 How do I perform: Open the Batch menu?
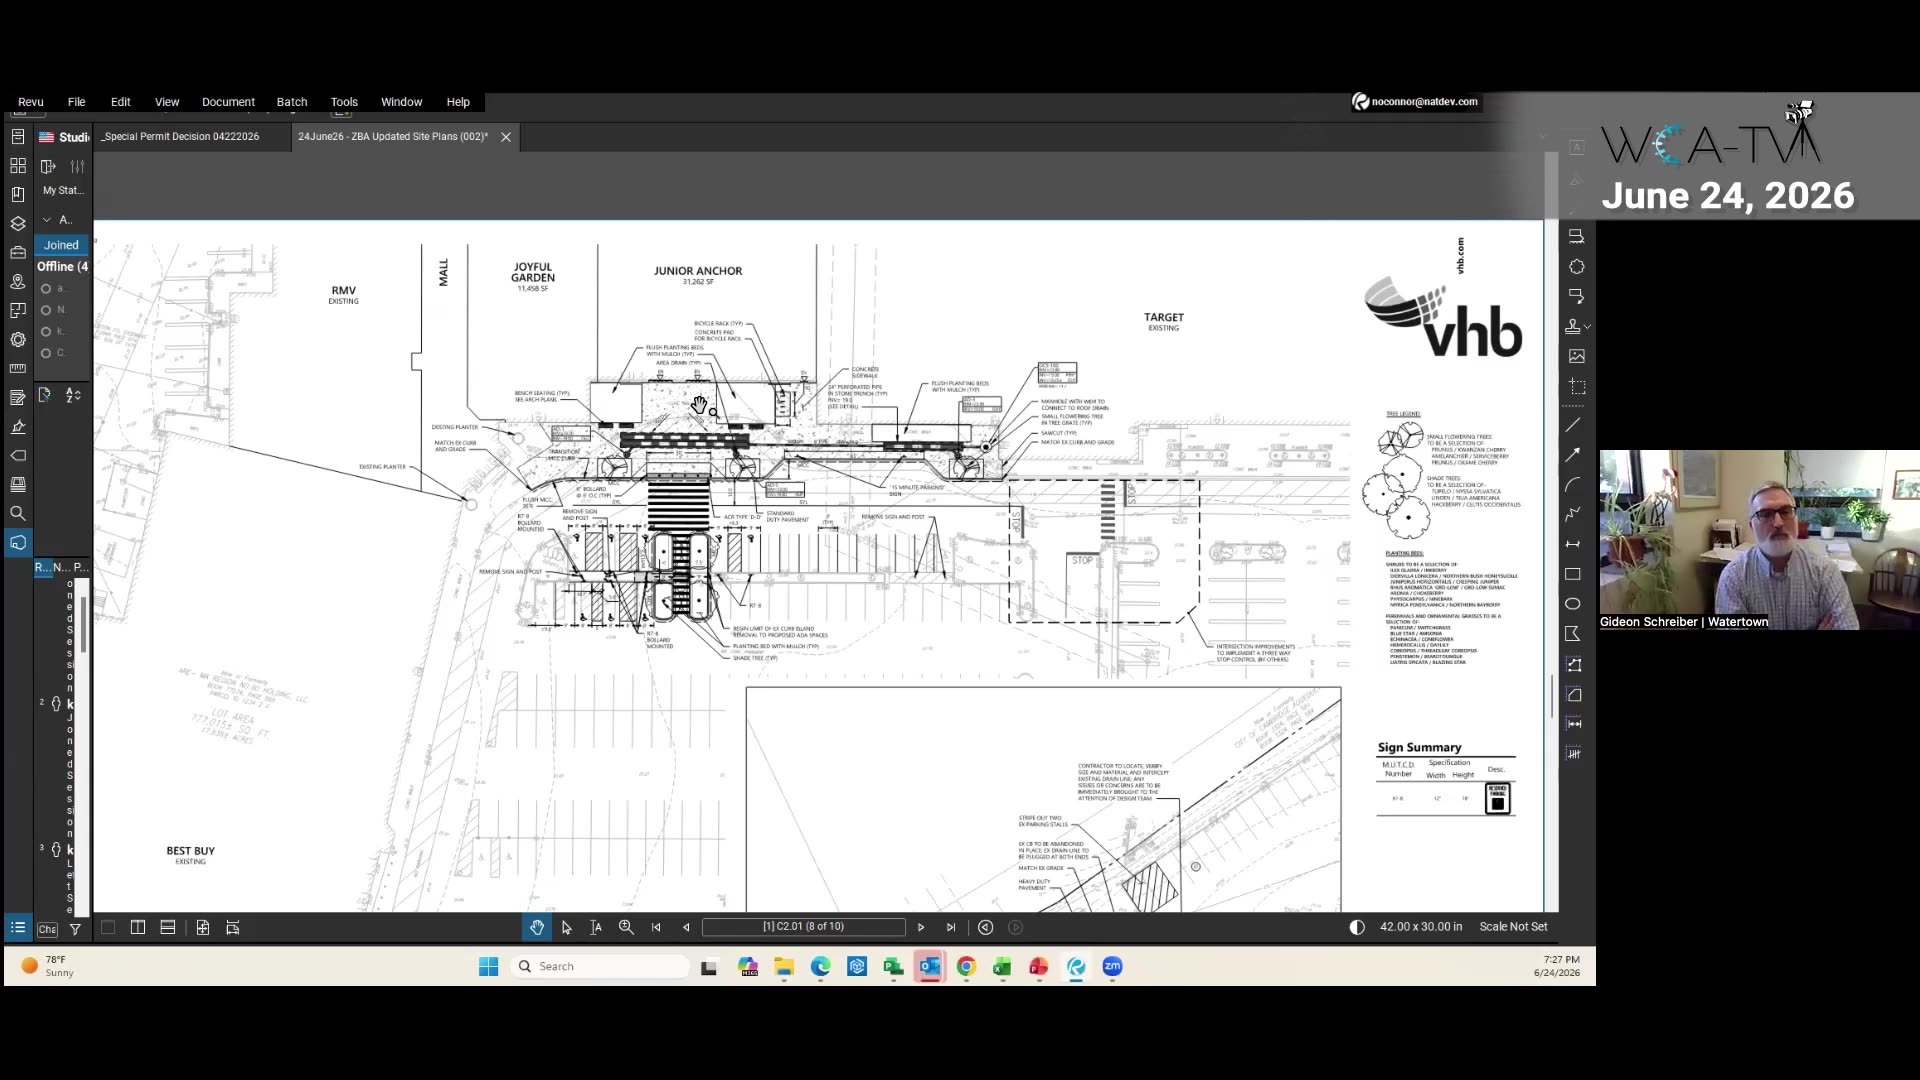(292, 102)
